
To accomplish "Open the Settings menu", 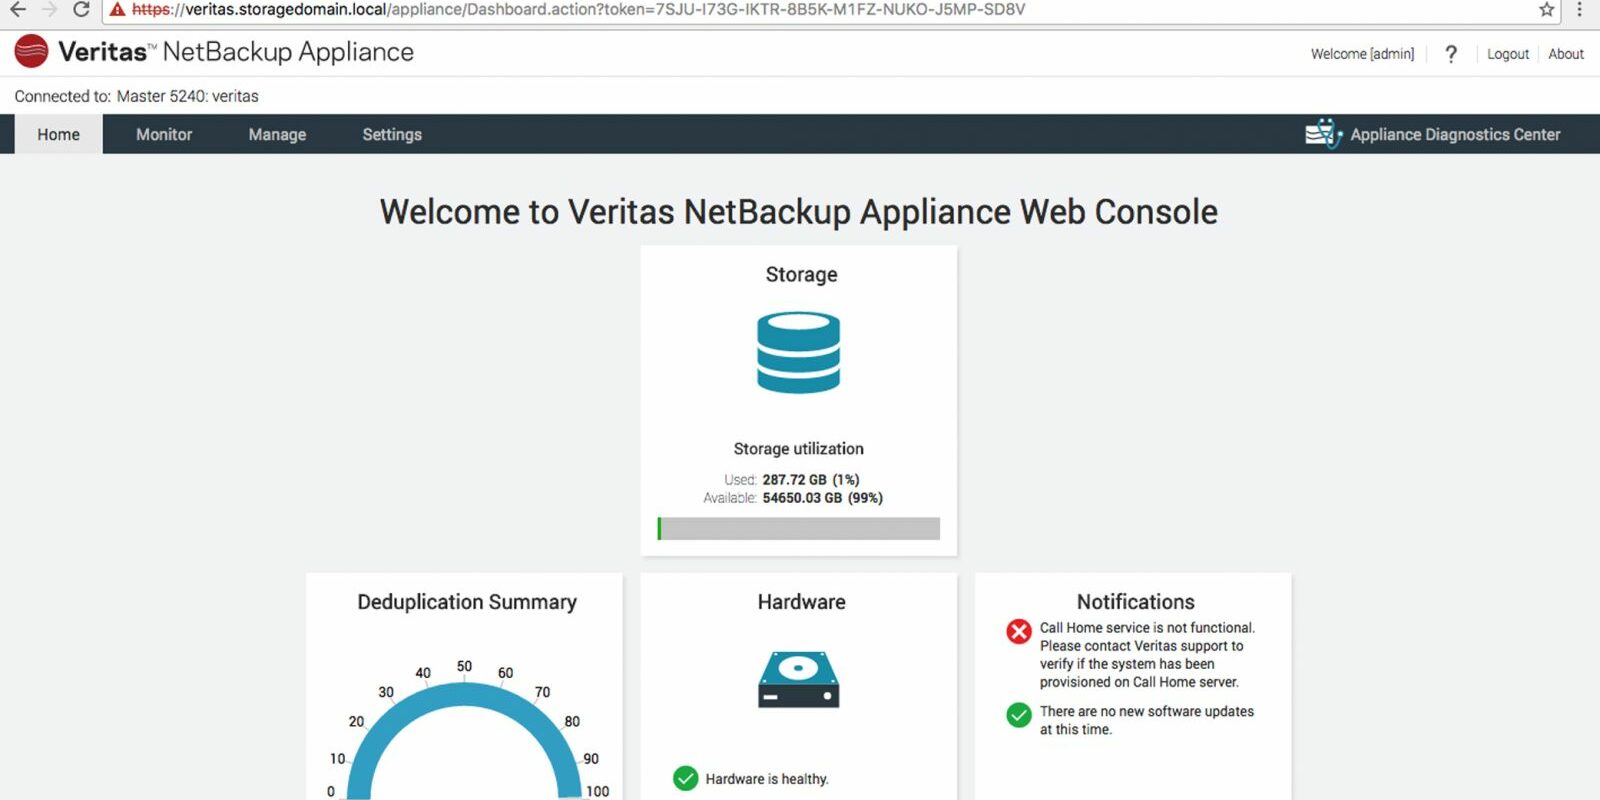I will (x=392, y=134).
